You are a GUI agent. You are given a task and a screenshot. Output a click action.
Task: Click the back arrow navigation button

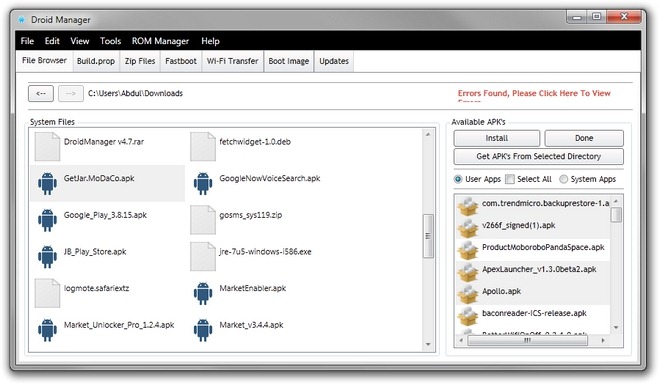point(41,93)
